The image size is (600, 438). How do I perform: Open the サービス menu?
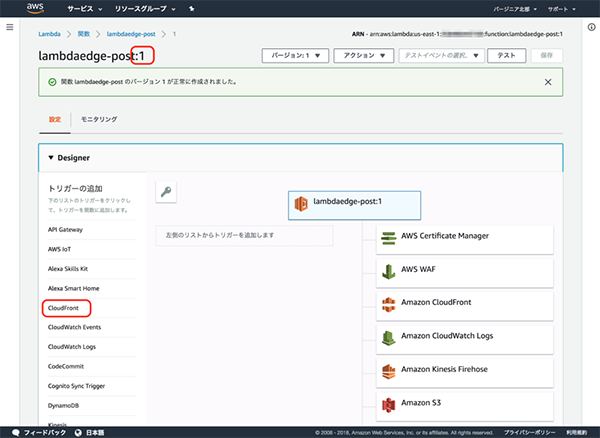85,8
